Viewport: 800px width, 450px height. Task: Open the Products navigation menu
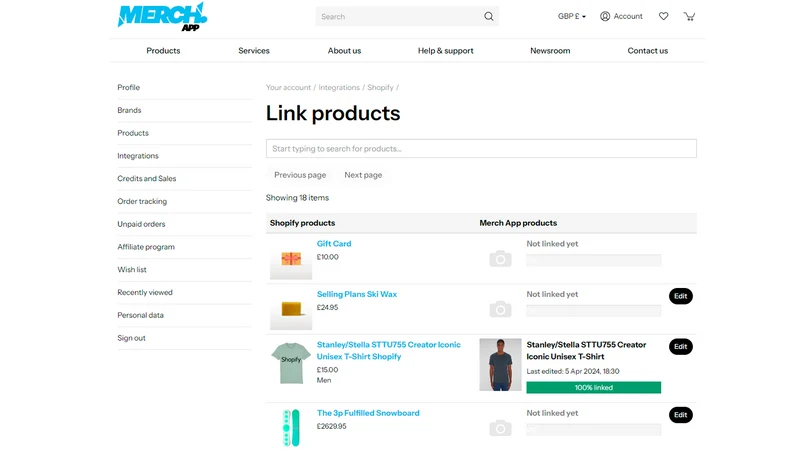click(x=163, y=51)
